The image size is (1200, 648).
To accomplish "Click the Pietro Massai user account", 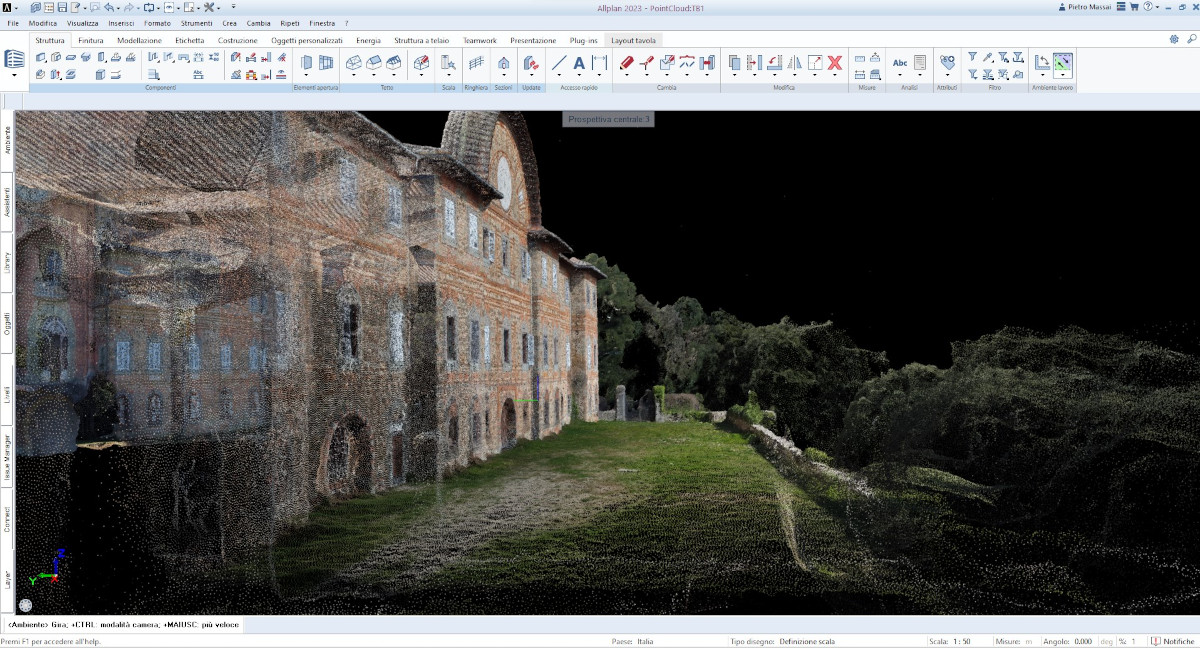I will coord(1084,7).
